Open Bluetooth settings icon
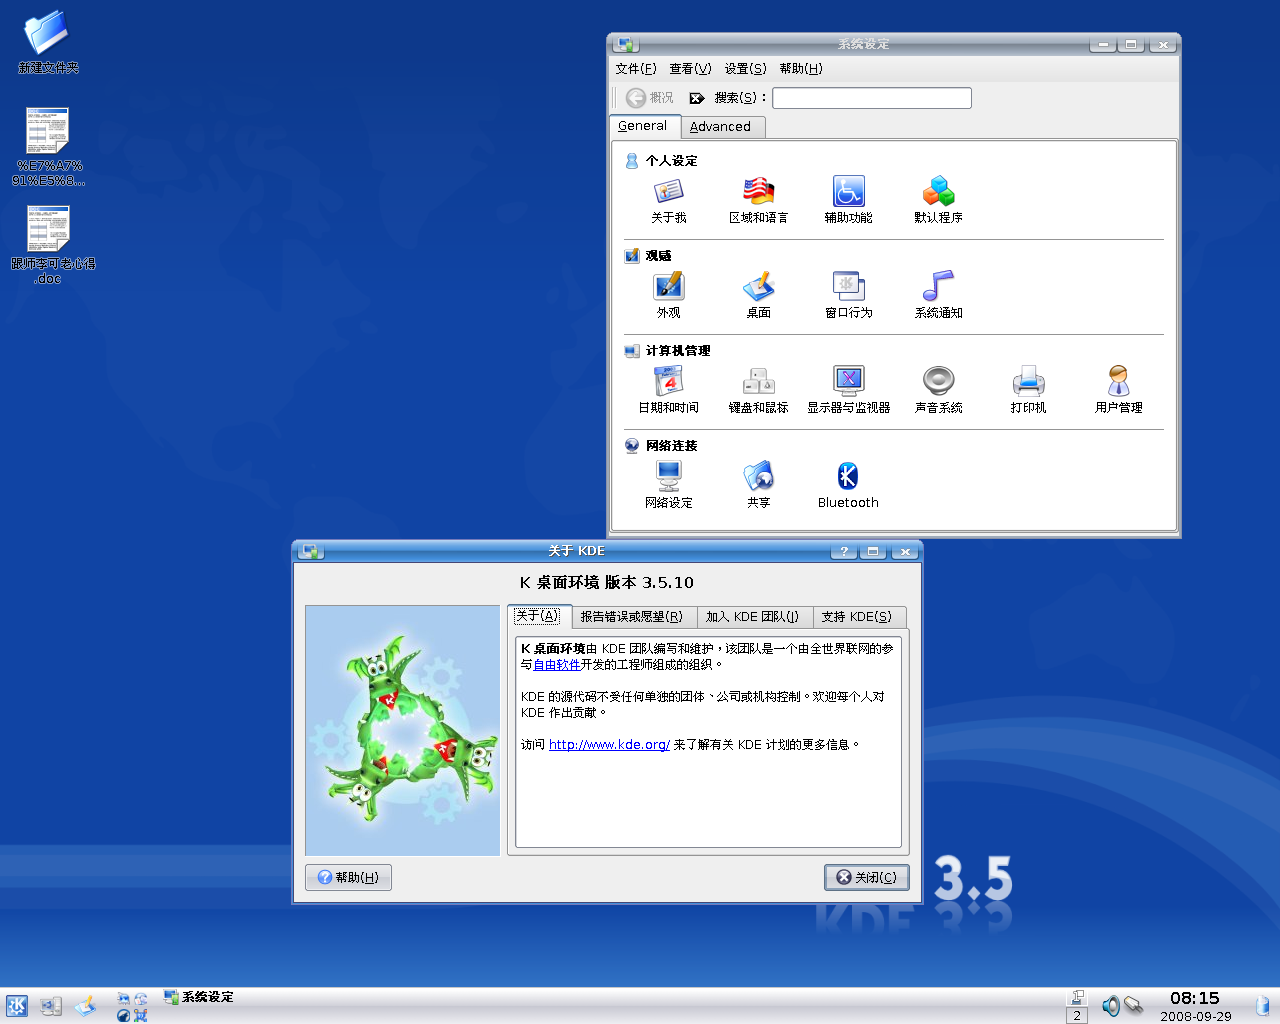Screen dimensions: 1280x1024 click(848, 485)
